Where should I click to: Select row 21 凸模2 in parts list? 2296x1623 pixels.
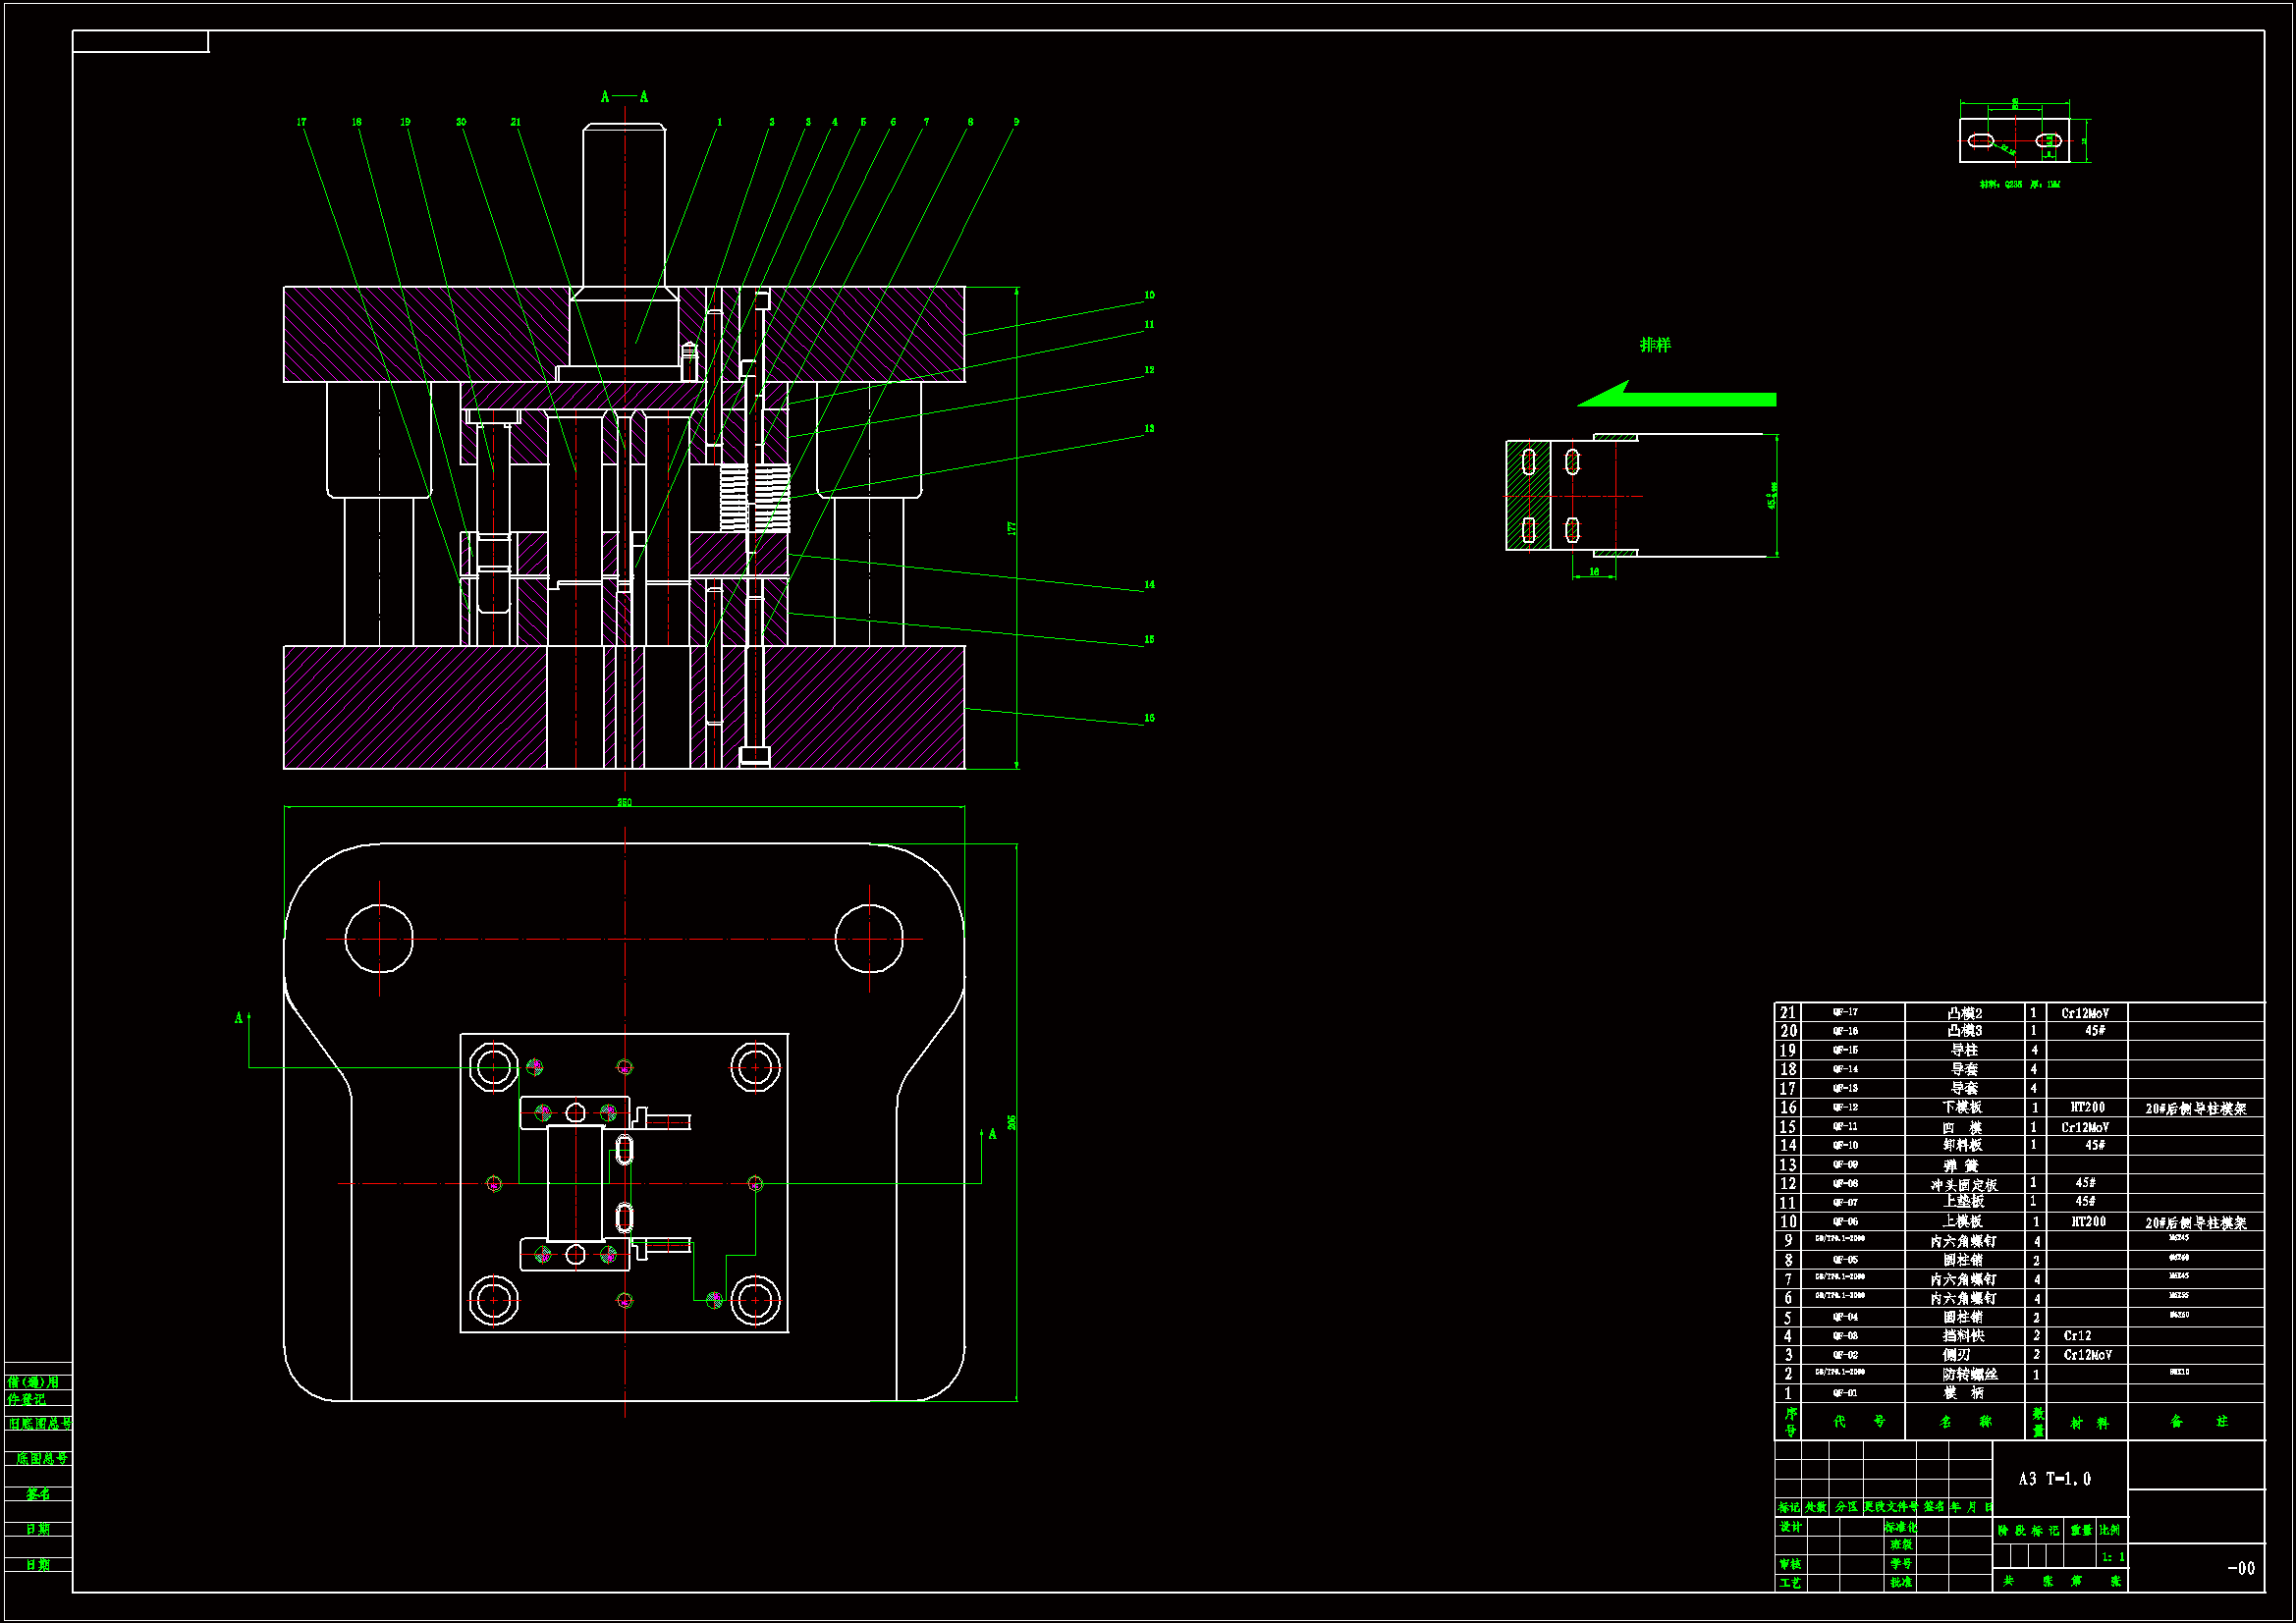(1964, 1013)
